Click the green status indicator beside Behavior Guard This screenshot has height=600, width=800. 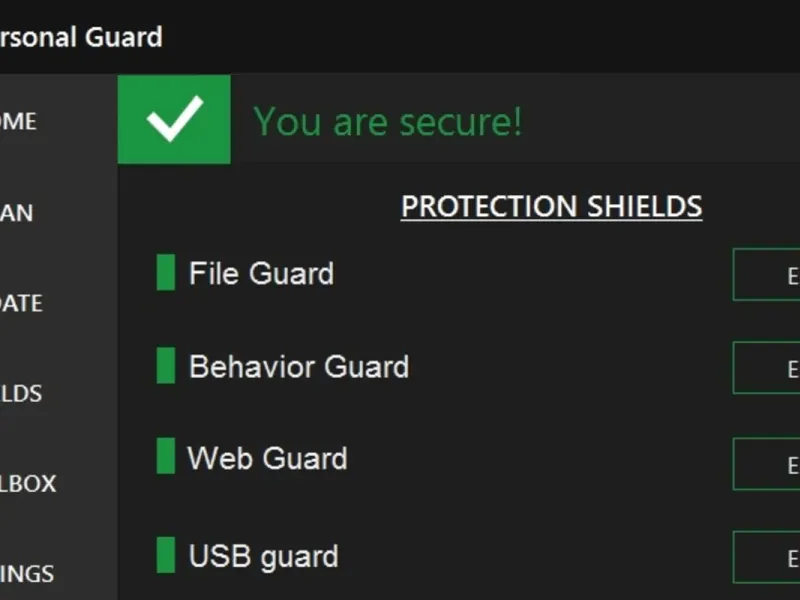166,366
